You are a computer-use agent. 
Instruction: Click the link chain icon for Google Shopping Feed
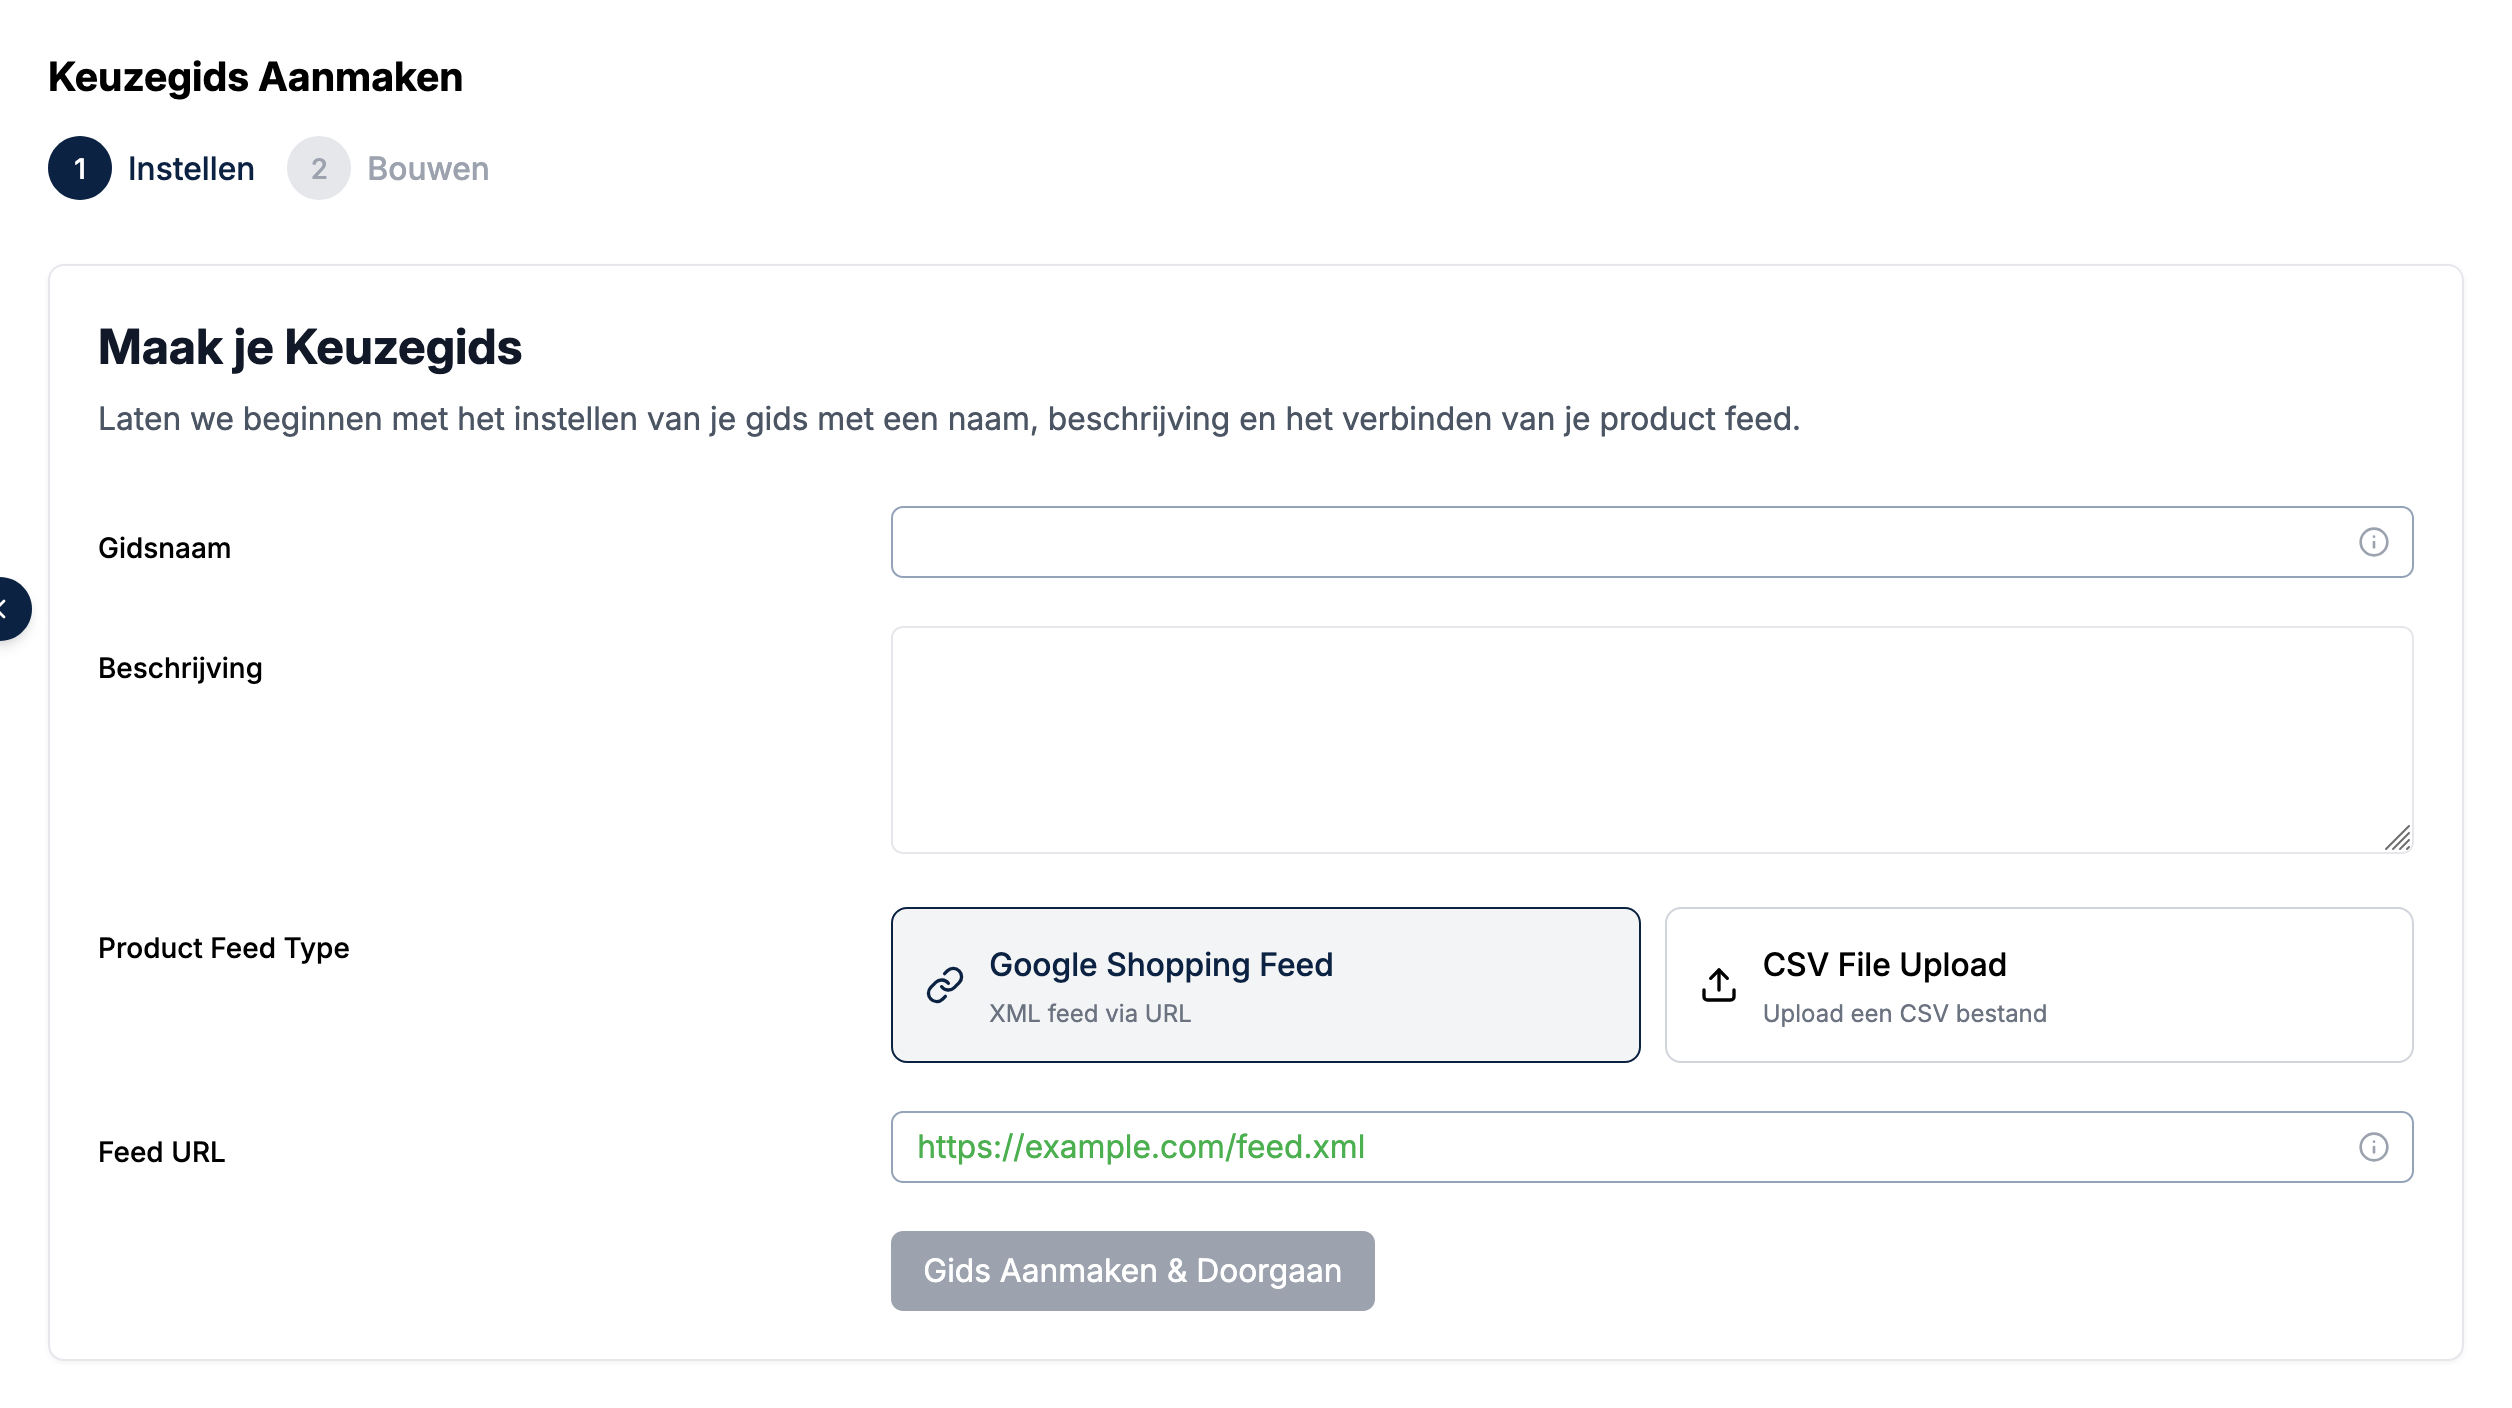[944, 985]
